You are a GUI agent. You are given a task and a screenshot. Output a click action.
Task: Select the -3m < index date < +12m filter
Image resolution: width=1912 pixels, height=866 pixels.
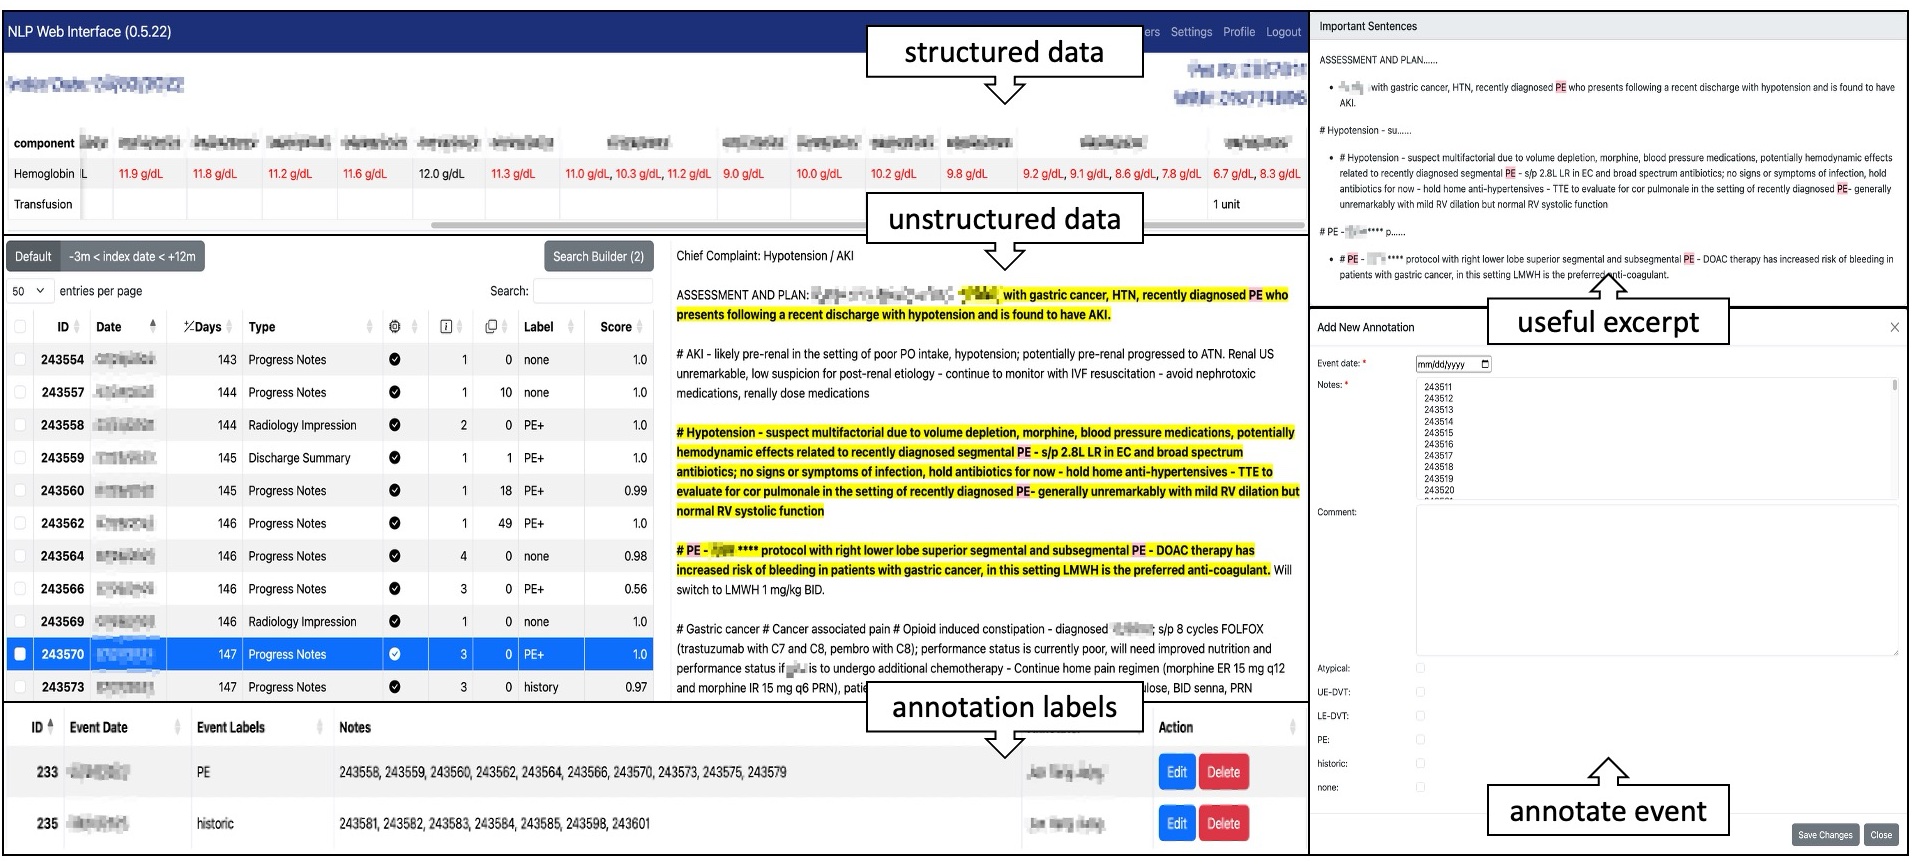click(x=132, y=256)
